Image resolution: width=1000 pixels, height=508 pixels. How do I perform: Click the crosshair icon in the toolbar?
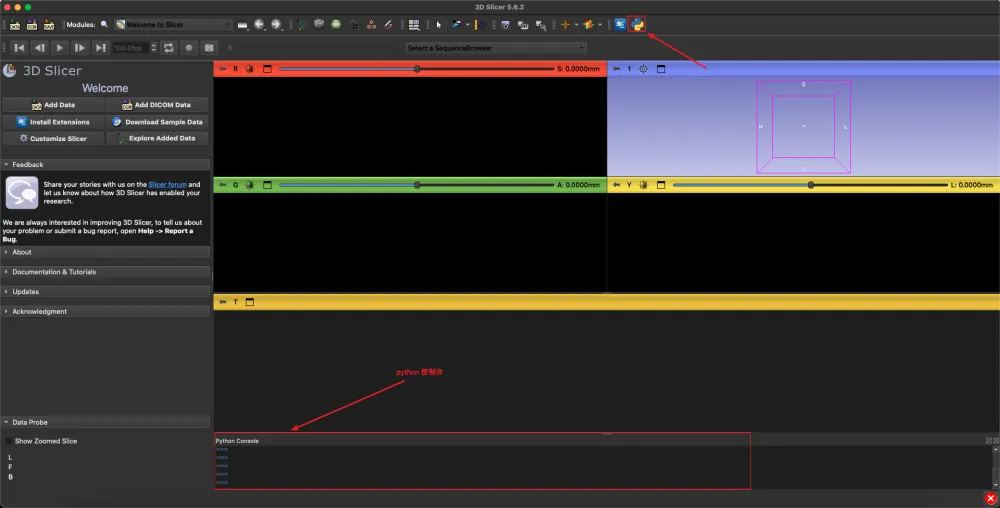(x=566, y=24)
